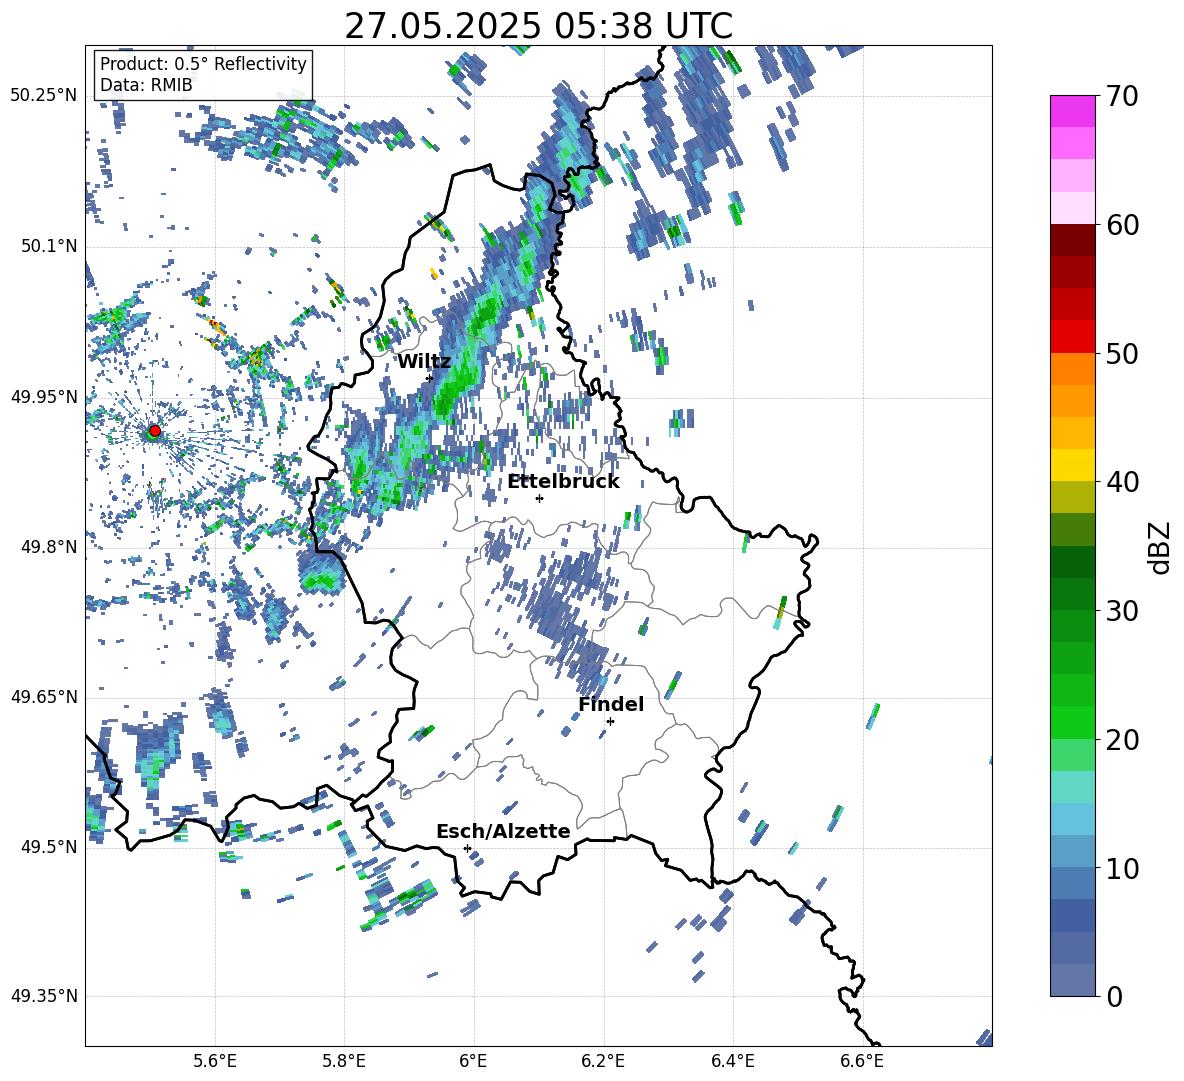
Task: Click the Esch/Alzette city label
Action: (503, 831)
